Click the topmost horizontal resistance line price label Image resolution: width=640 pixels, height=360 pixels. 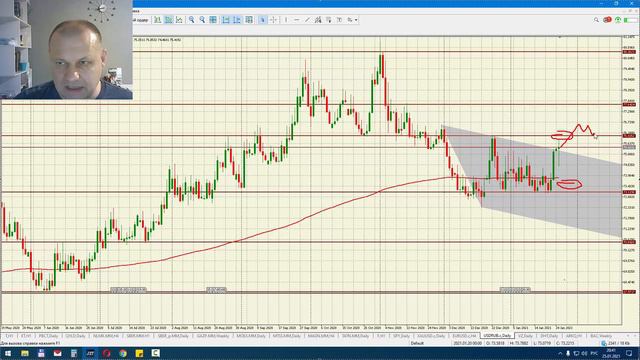(629, 52)
